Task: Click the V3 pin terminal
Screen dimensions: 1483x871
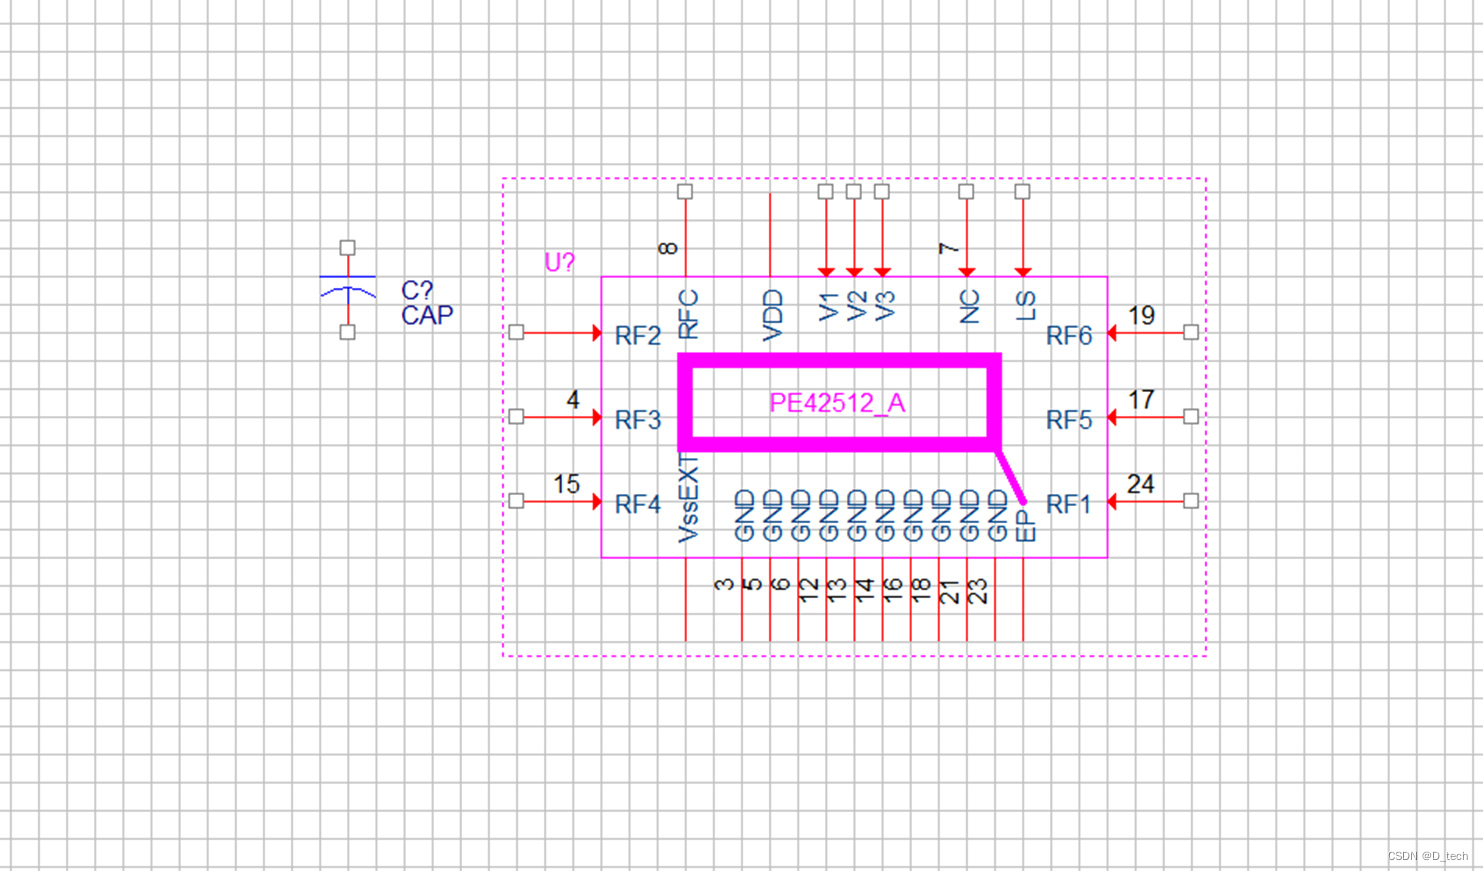Action: click(881, 190)
